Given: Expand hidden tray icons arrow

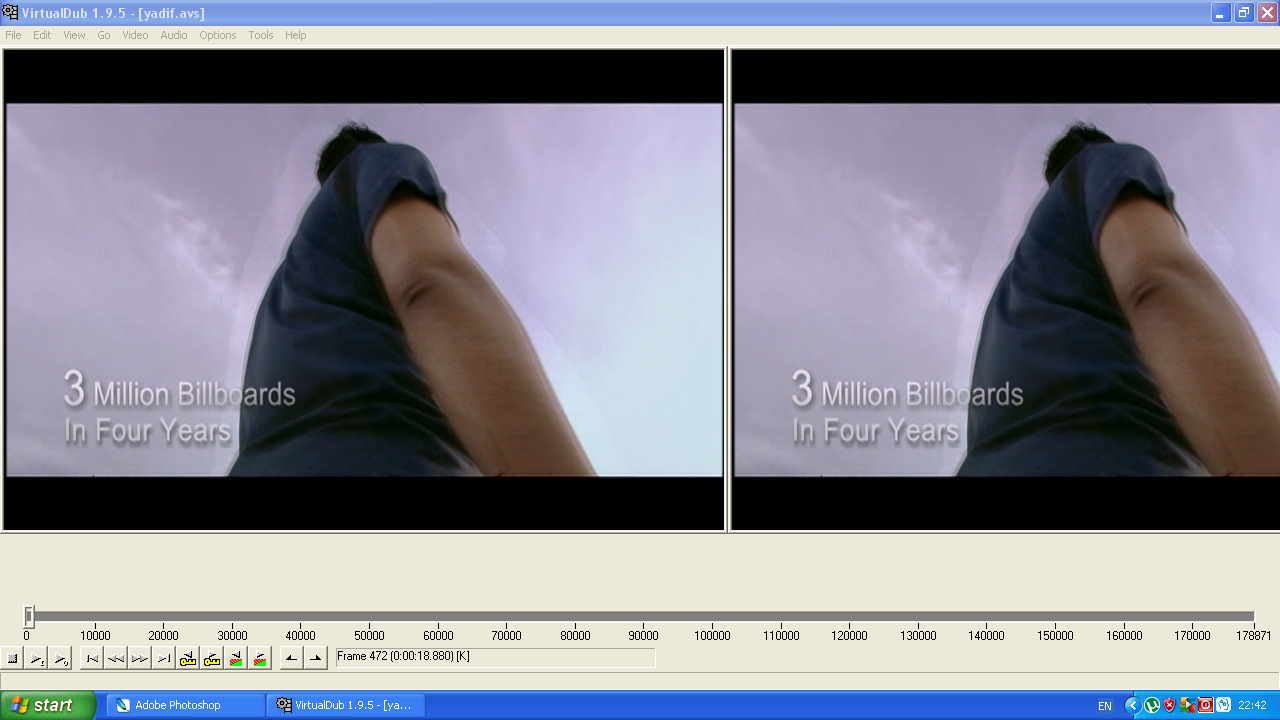Looking at the screenshot, I should [x=1133, y=705].
